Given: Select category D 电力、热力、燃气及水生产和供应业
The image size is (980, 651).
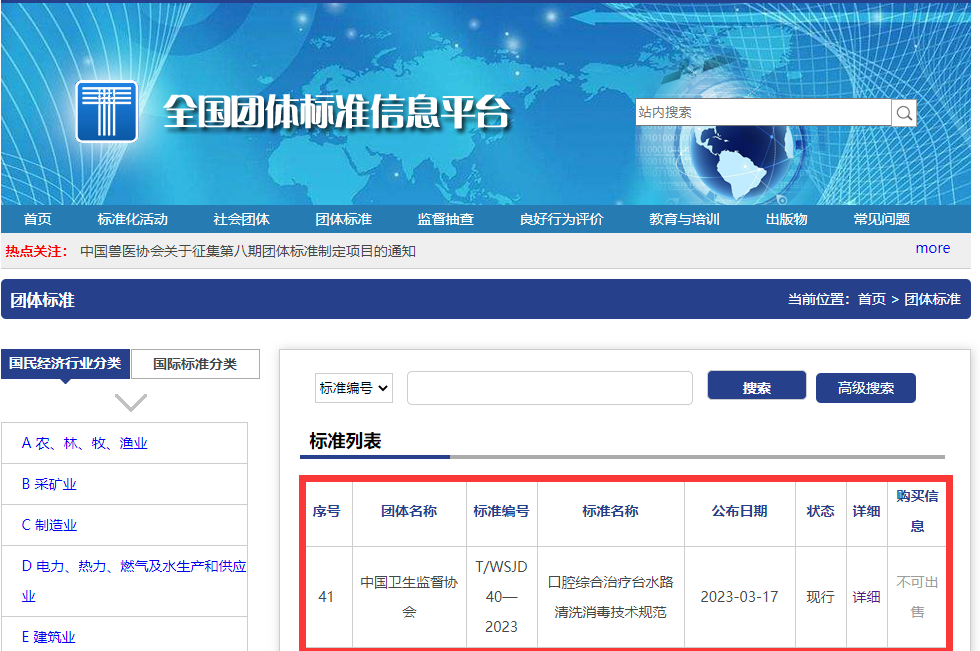Looking at the screenshot, I should [134, 581].
